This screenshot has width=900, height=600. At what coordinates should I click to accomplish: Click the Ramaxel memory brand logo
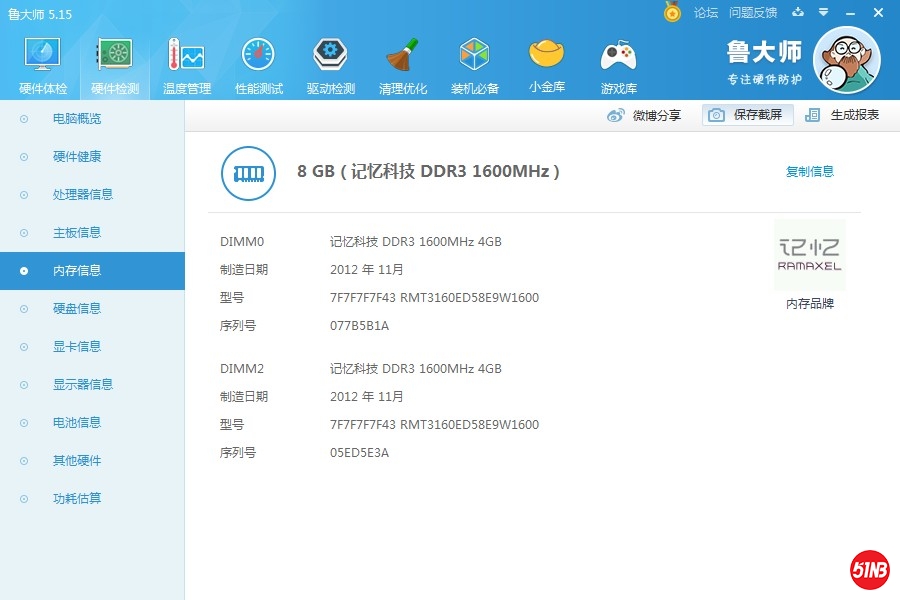809,255
